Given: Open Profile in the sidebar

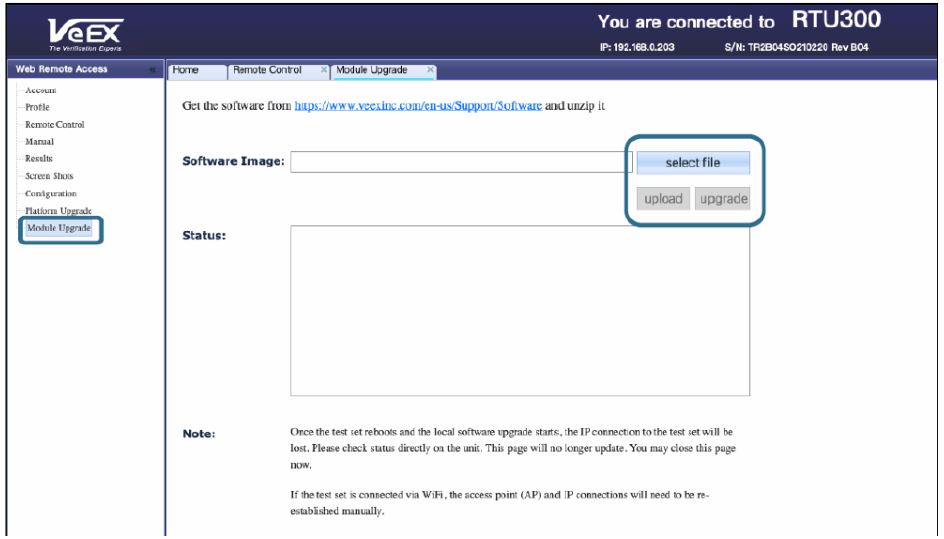Looking at the screenshot, I should click(x=37, y=107).
